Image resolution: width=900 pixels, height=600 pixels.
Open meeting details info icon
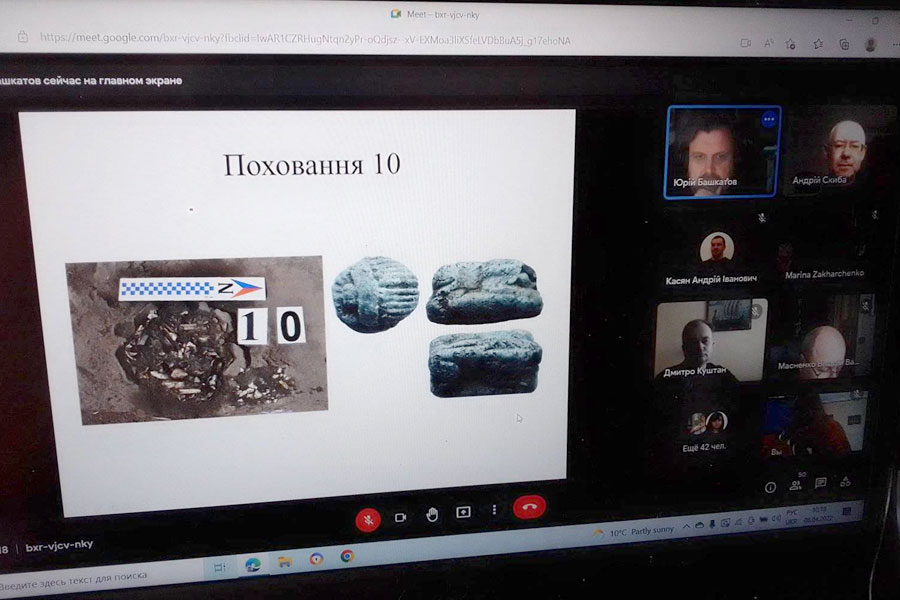[x=770, y=487]
